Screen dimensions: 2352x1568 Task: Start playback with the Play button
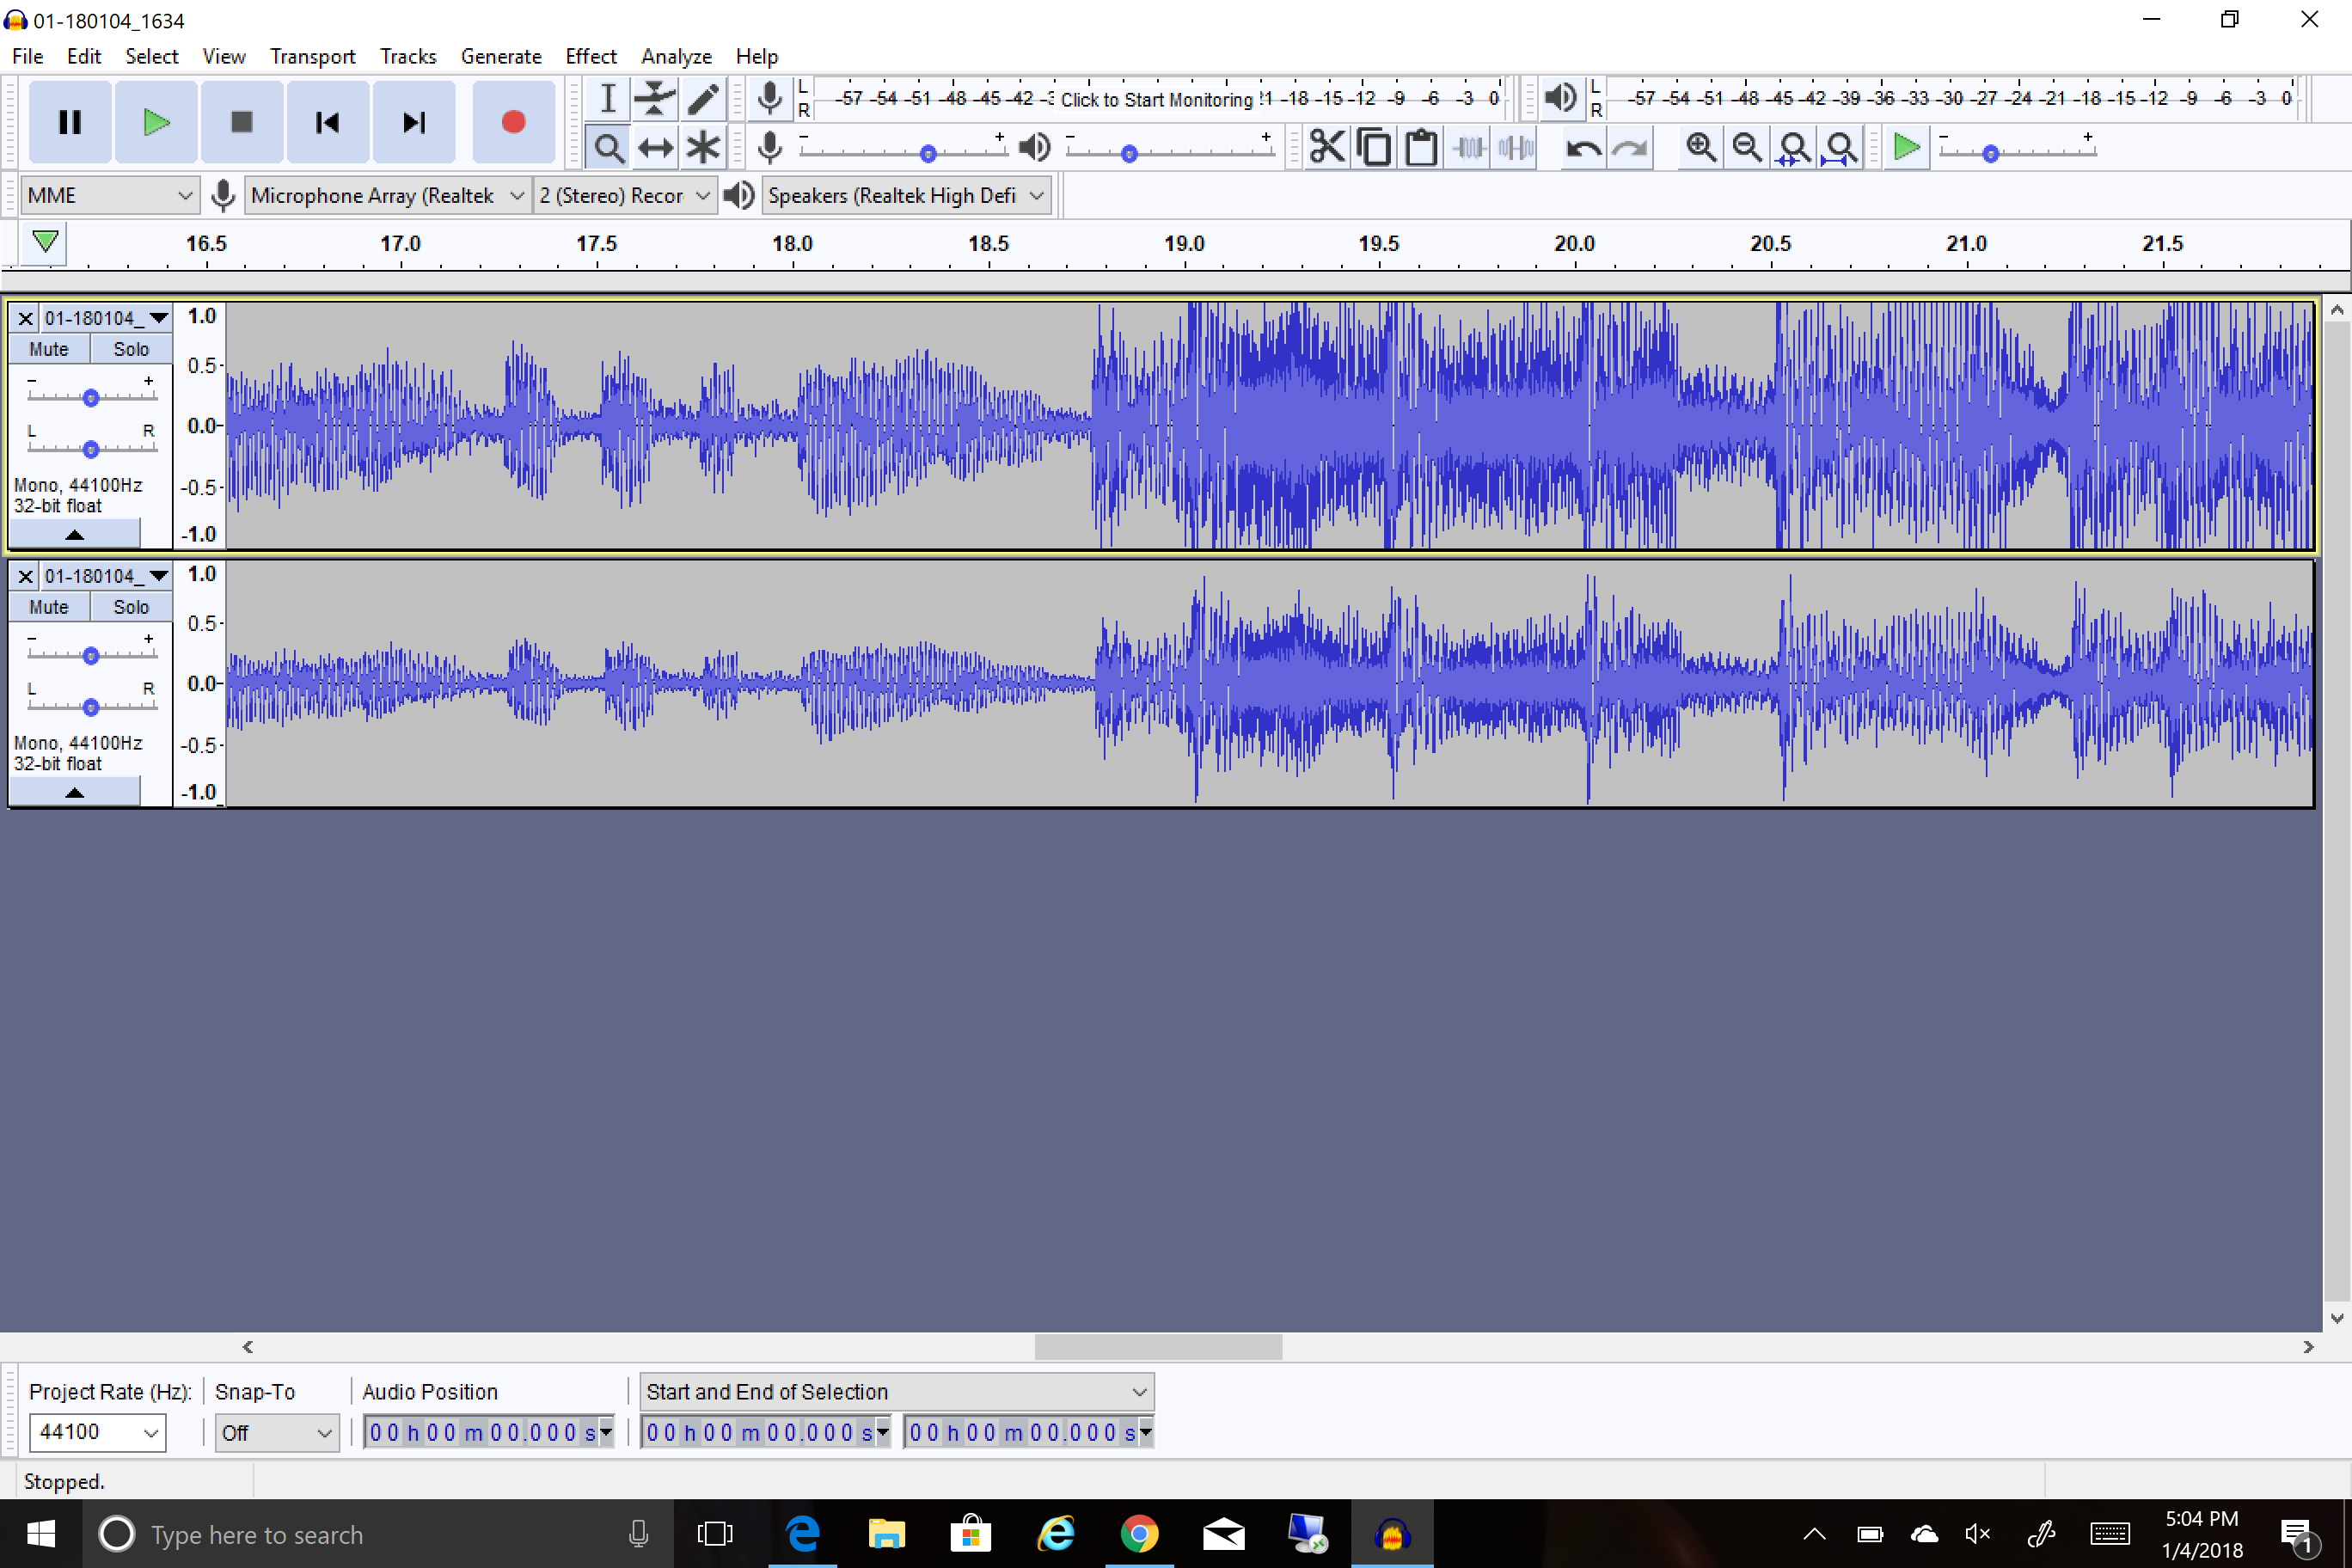coord(156,122)
